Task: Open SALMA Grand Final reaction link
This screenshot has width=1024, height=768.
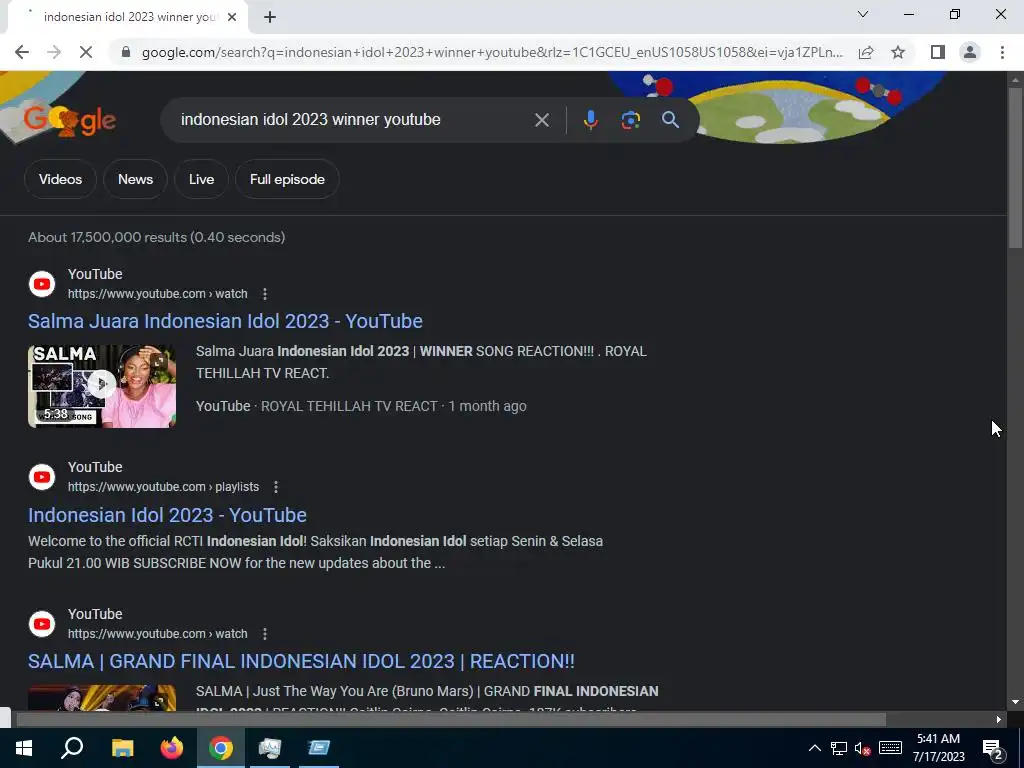Action: click(301, 662)
